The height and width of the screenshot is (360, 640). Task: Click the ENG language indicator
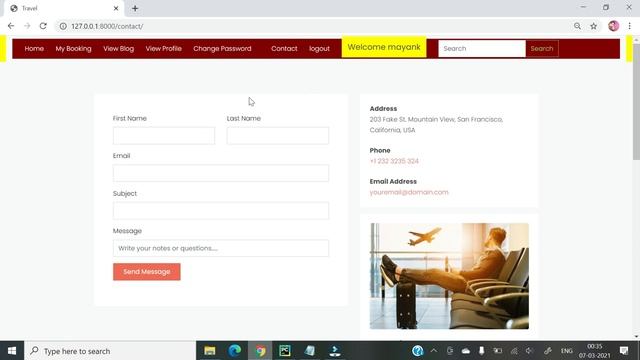click(x=567, y=351)
